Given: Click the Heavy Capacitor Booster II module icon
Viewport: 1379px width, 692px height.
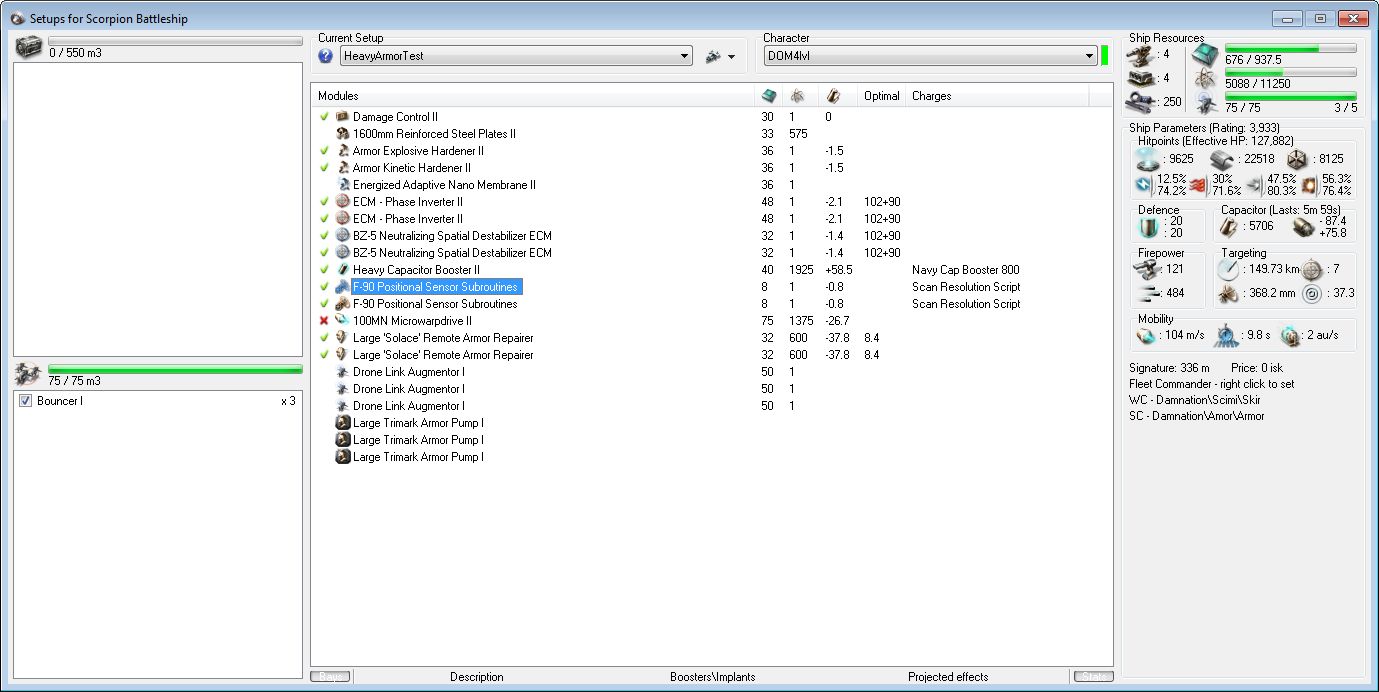Looking at the screenshot, I should pyautogui.click(x=342, y=270).
